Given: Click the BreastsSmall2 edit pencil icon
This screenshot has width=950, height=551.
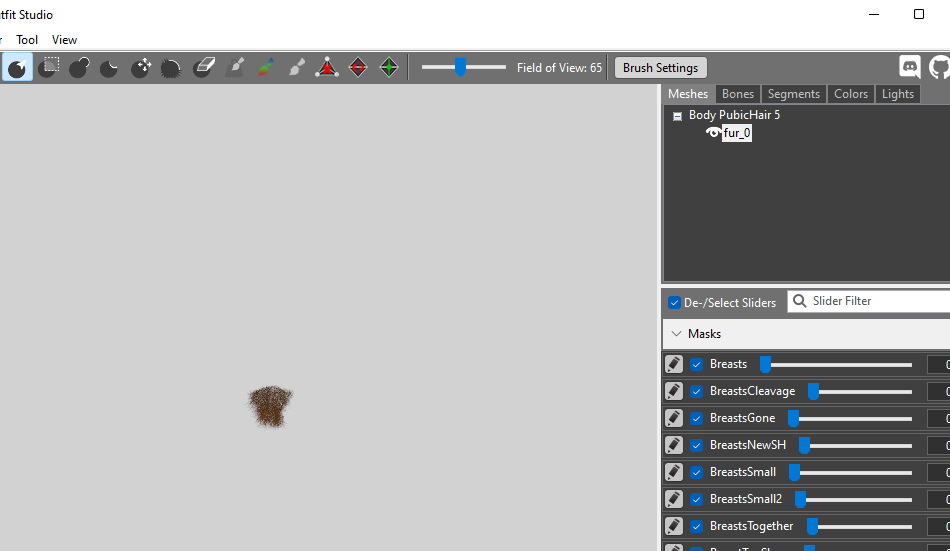Looking at the screenshot, I should (674, 499).
